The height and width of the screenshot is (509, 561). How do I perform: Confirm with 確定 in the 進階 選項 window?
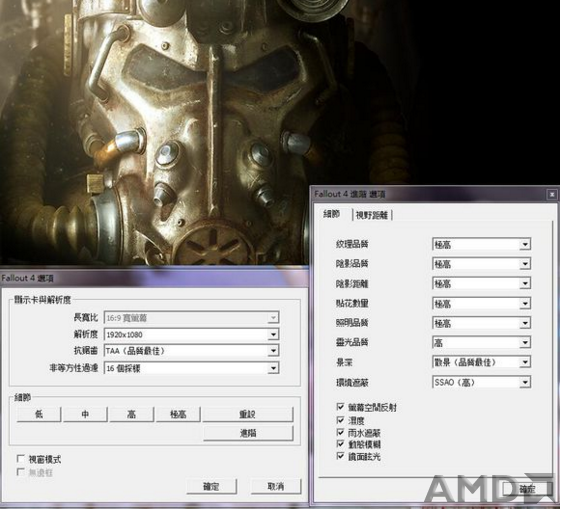click(x=527, y=489)
